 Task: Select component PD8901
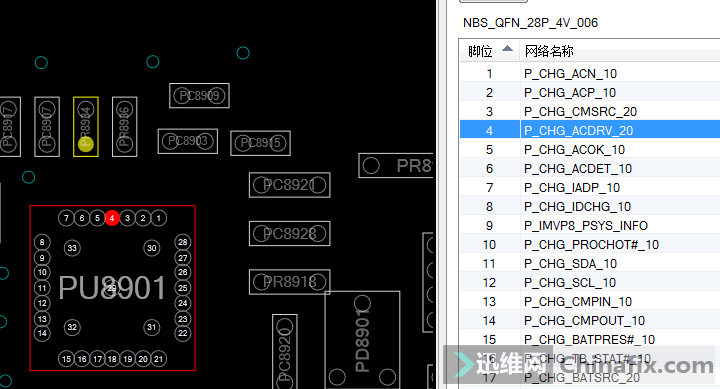click(362, 340)
